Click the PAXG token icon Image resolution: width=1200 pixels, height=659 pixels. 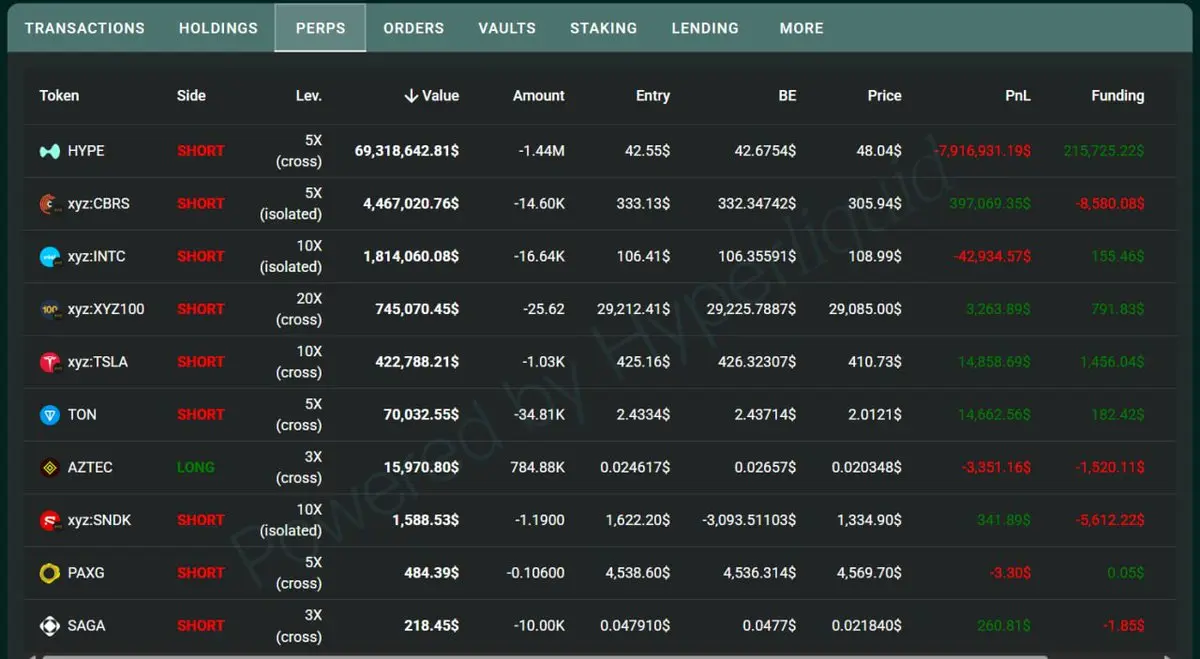point(50,573)
